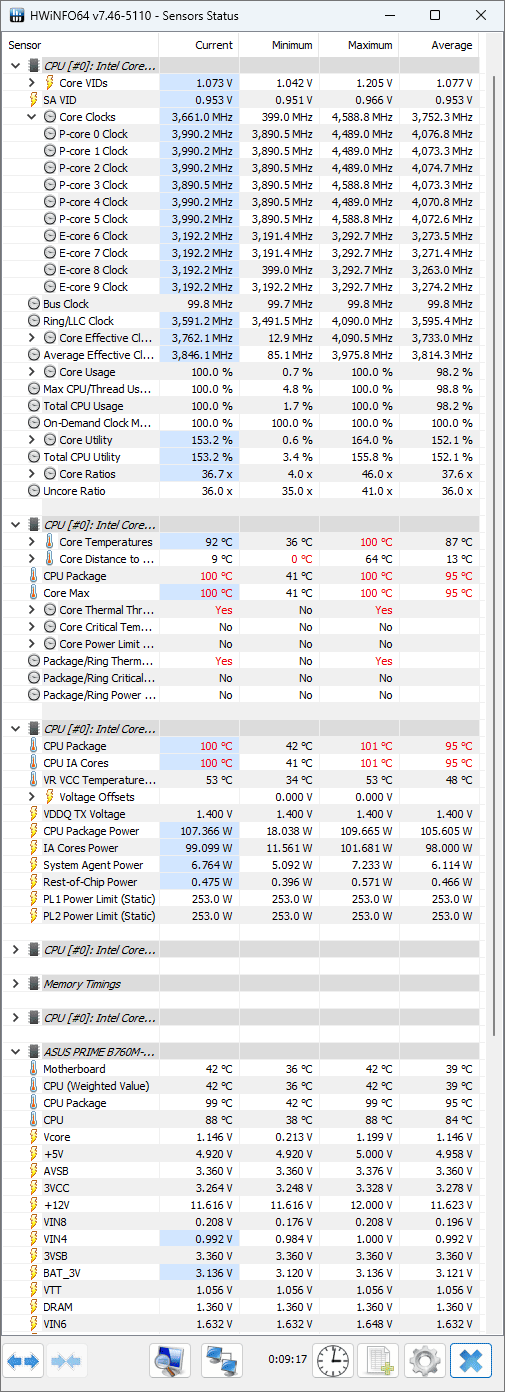The height and width of the screenshot is (1392, 505).
Task: Click the thermometer icon beside CPU IA Cores
Action: (35, 763)
